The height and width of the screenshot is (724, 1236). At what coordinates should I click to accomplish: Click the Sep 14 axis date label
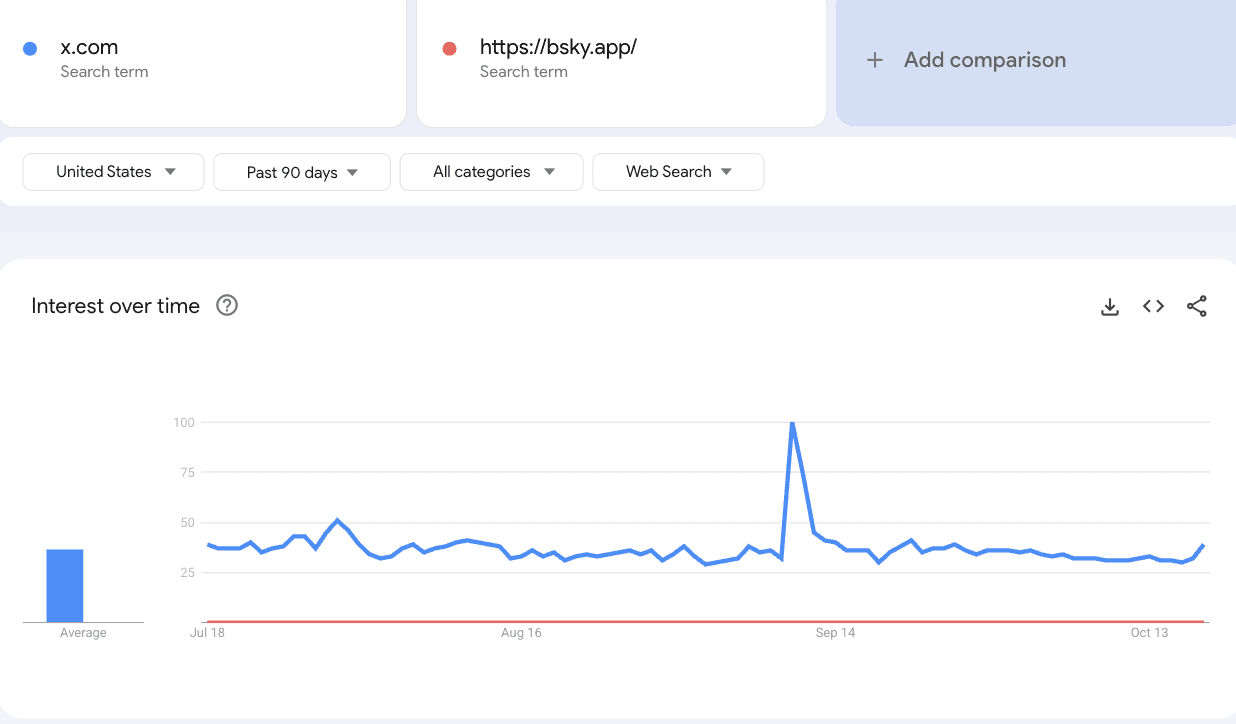pyautogui.click(x=835, y=633)
